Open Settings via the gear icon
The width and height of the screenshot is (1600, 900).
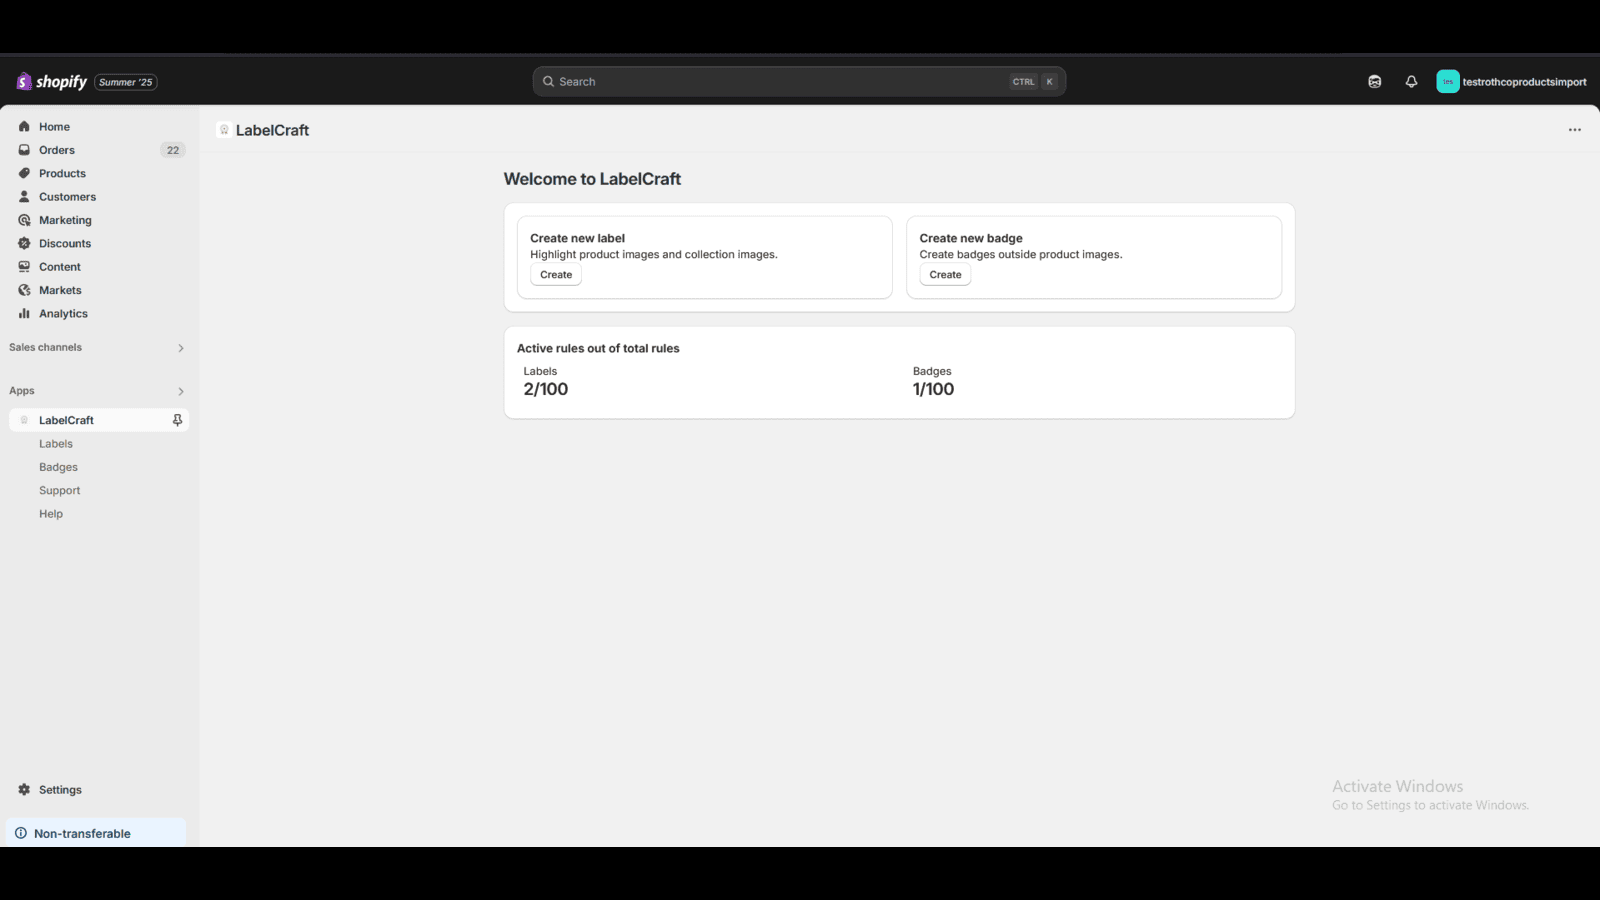[x=24, y=790]
